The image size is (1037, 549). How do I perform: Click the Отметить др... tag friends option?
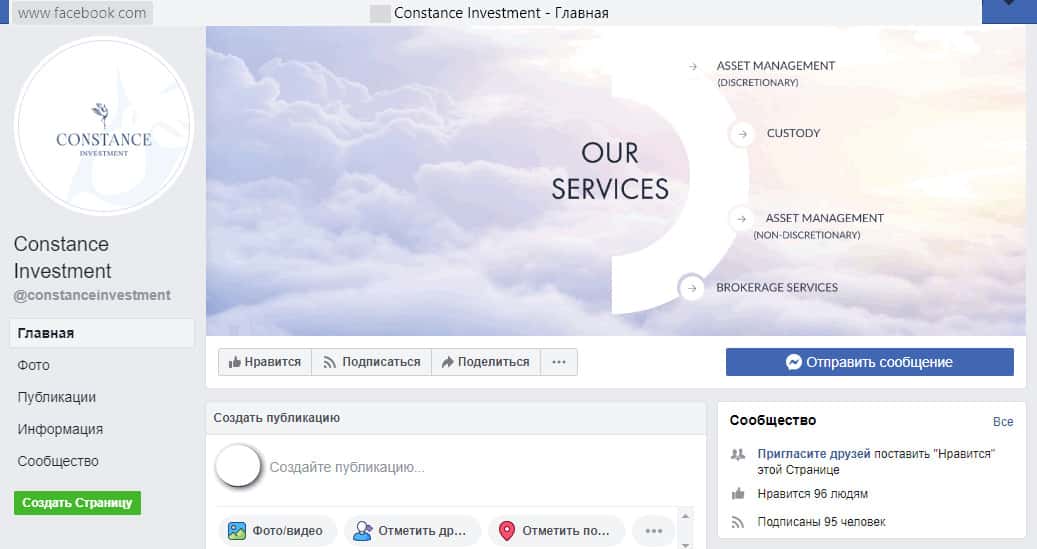point(411,530)
